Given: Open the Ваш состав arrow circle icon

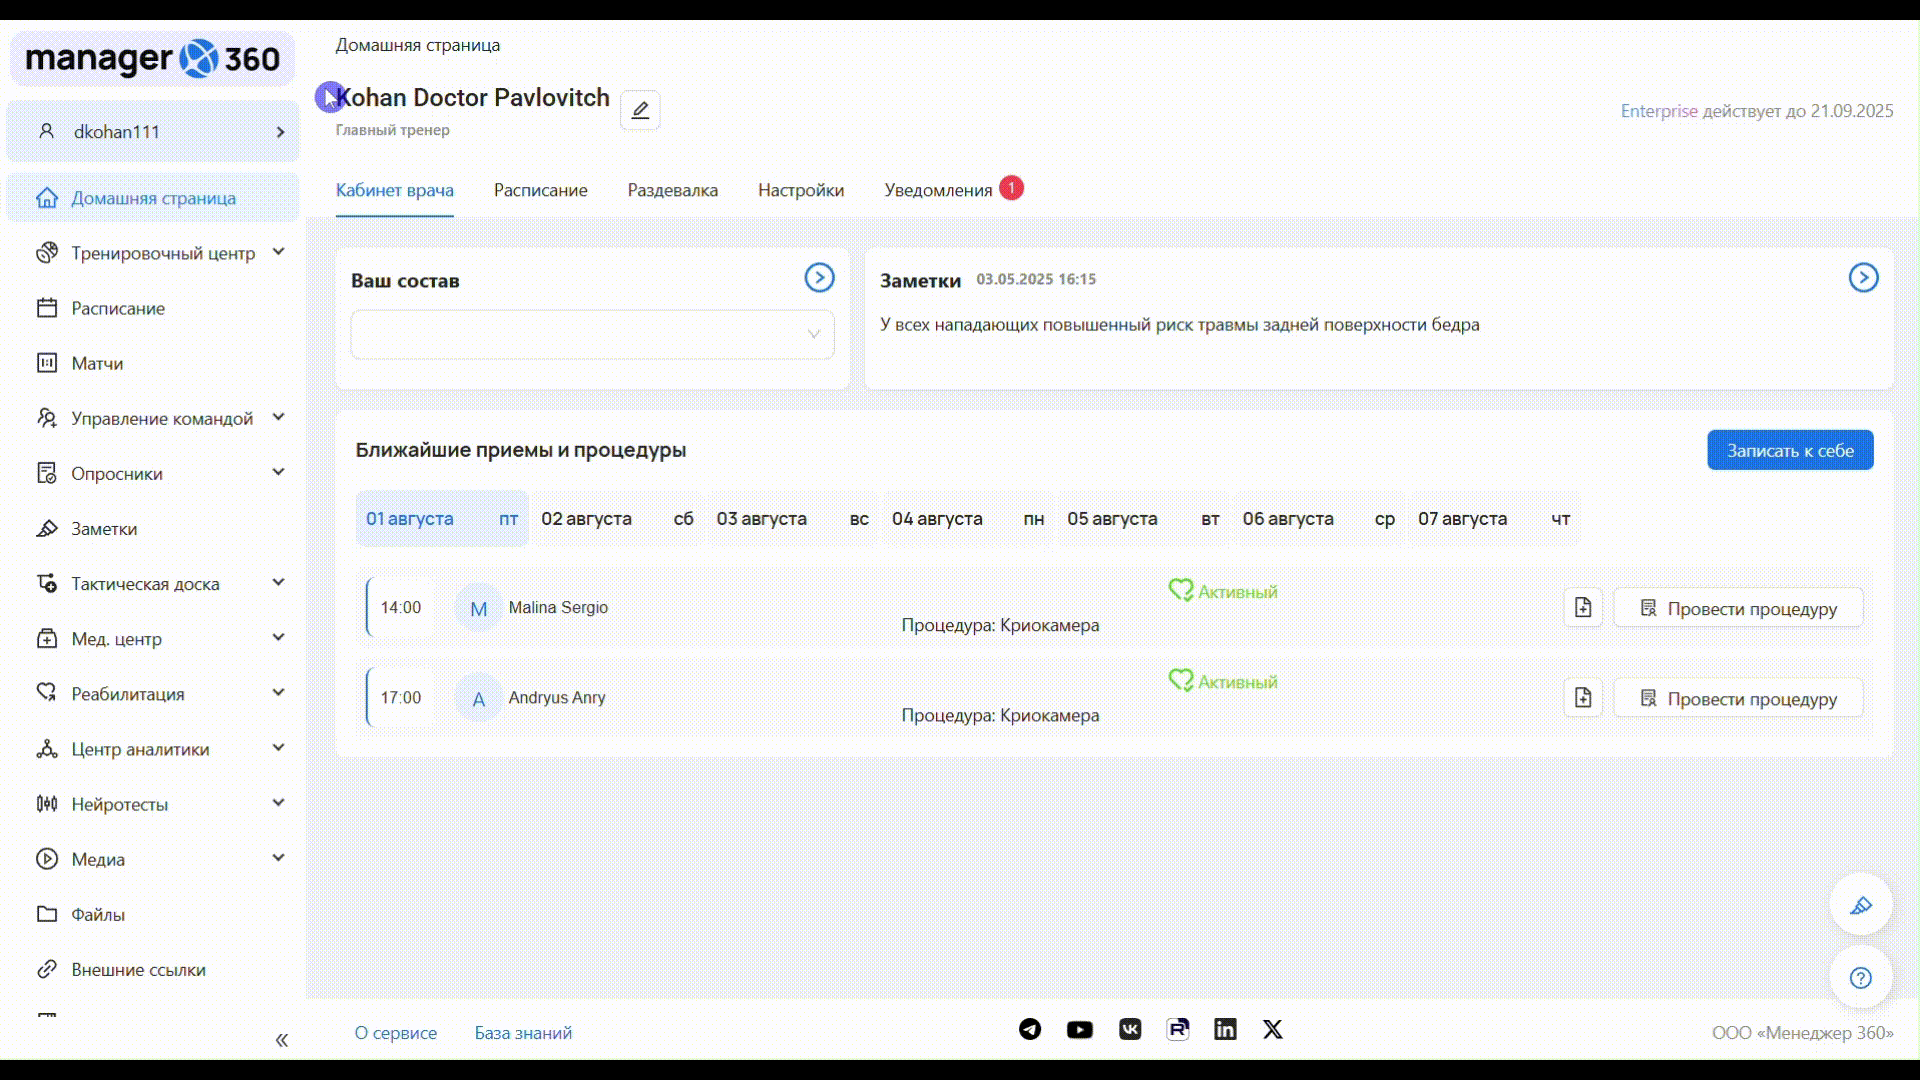Looking at the screenshot, I should pos(819,278).
